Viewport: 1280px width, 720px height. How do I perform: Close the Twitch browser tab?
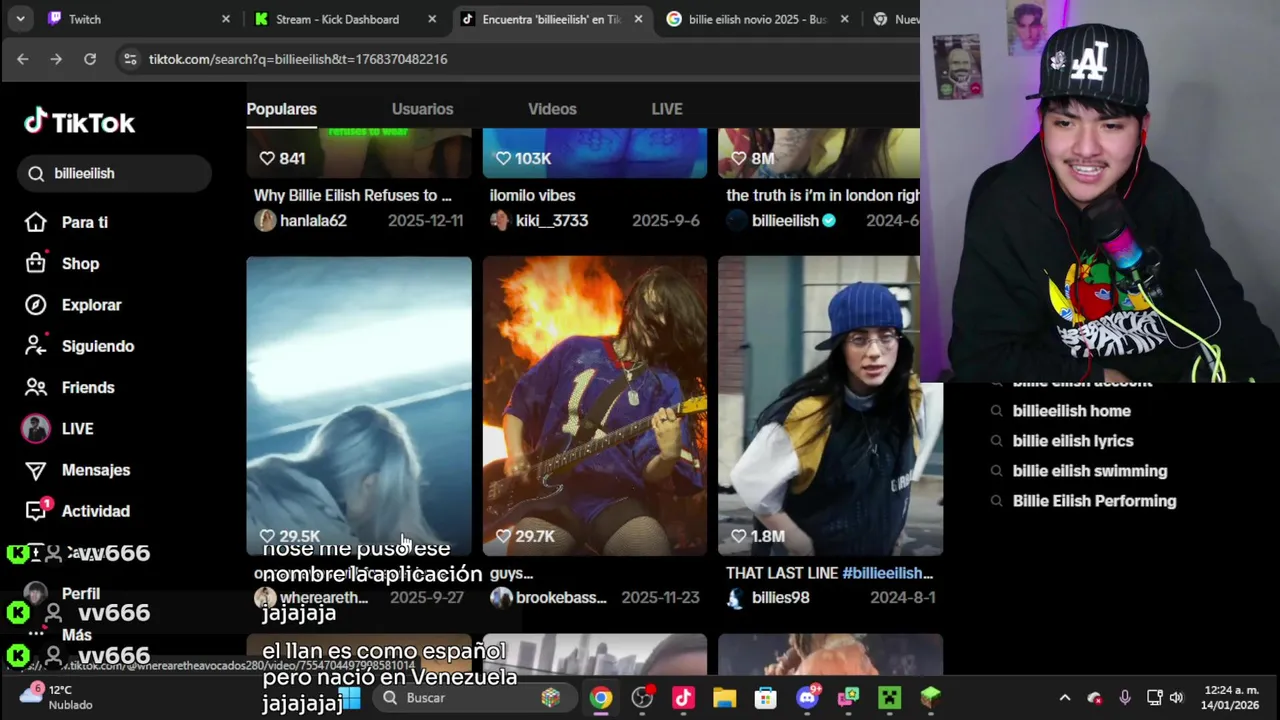click(225, 19)
